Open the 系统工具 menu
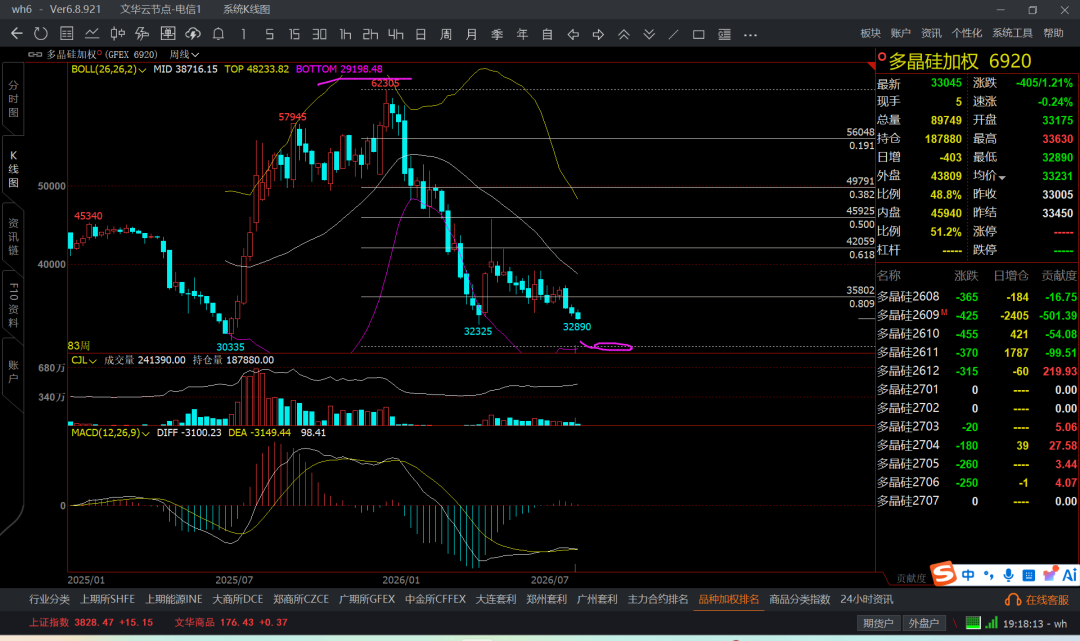1080x641 pixels. click(1012, 33)
